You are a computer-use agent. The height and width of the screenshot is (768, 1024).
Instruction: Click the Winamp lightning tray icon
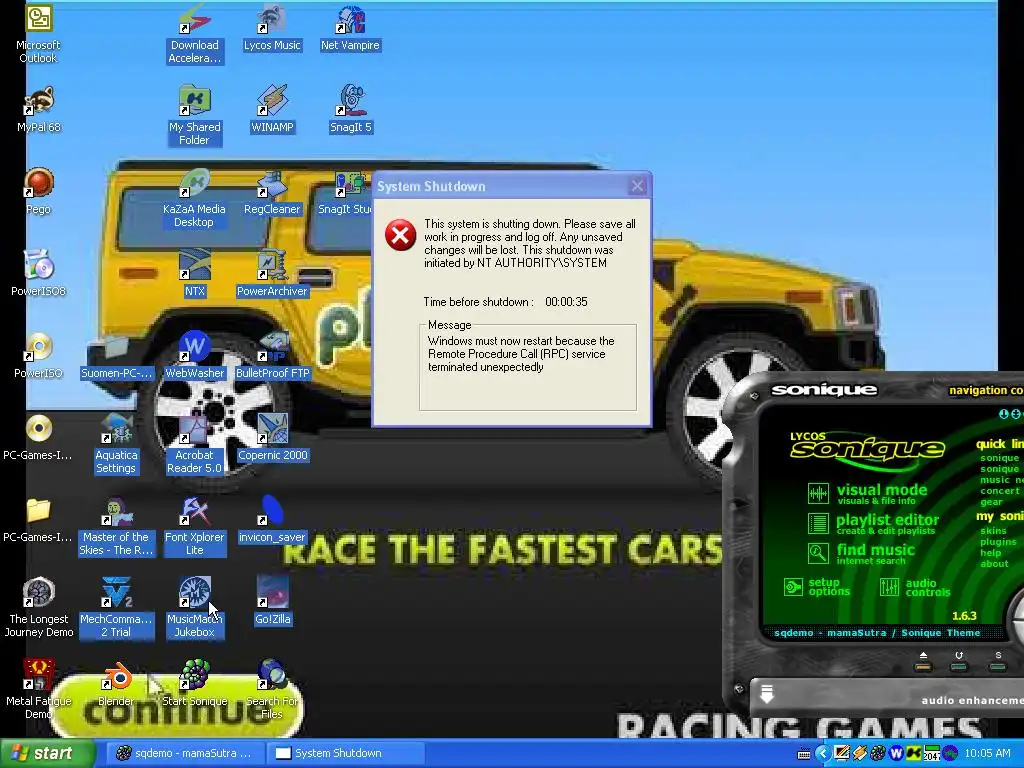click(x=859, y=754)
